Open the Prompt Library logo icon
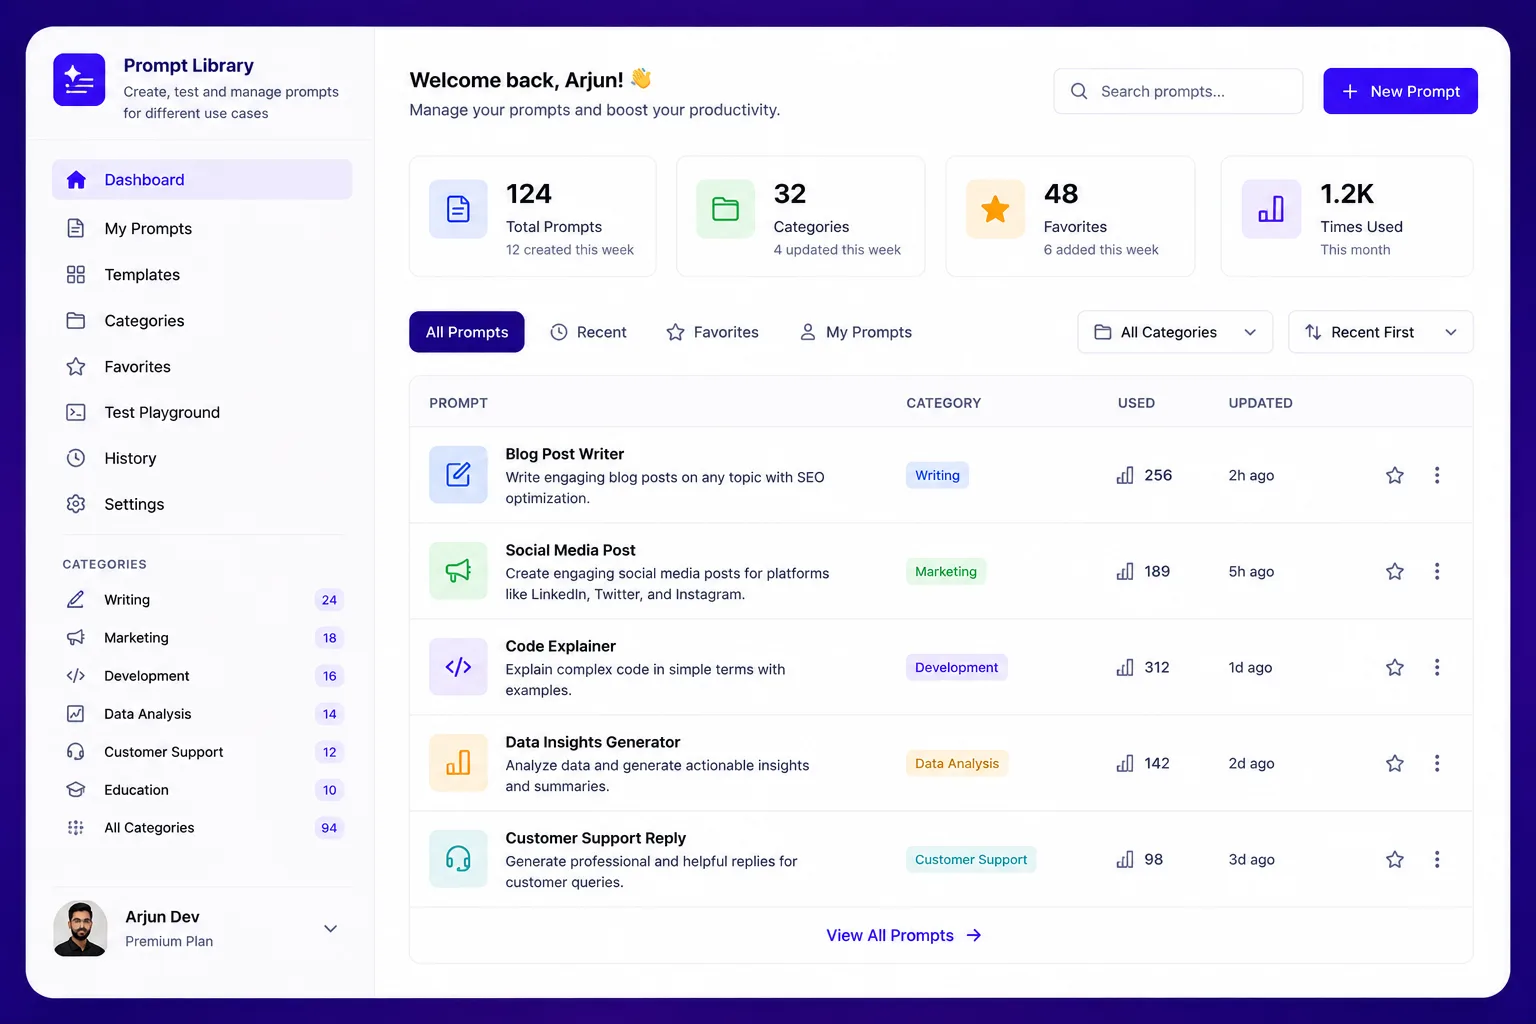The image size is (1536, 1024). 79,80
